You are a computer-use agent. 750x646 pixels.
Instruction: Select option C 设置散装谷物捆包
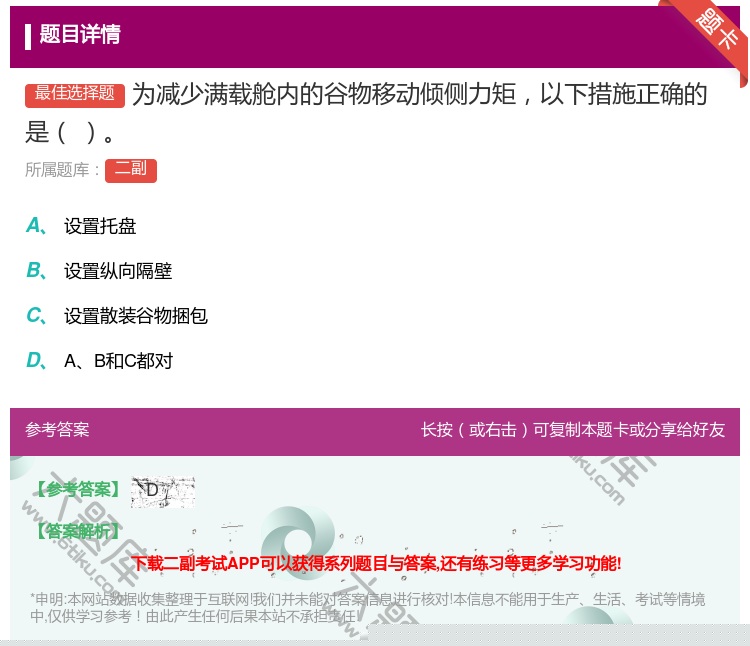tap(117, 316)
